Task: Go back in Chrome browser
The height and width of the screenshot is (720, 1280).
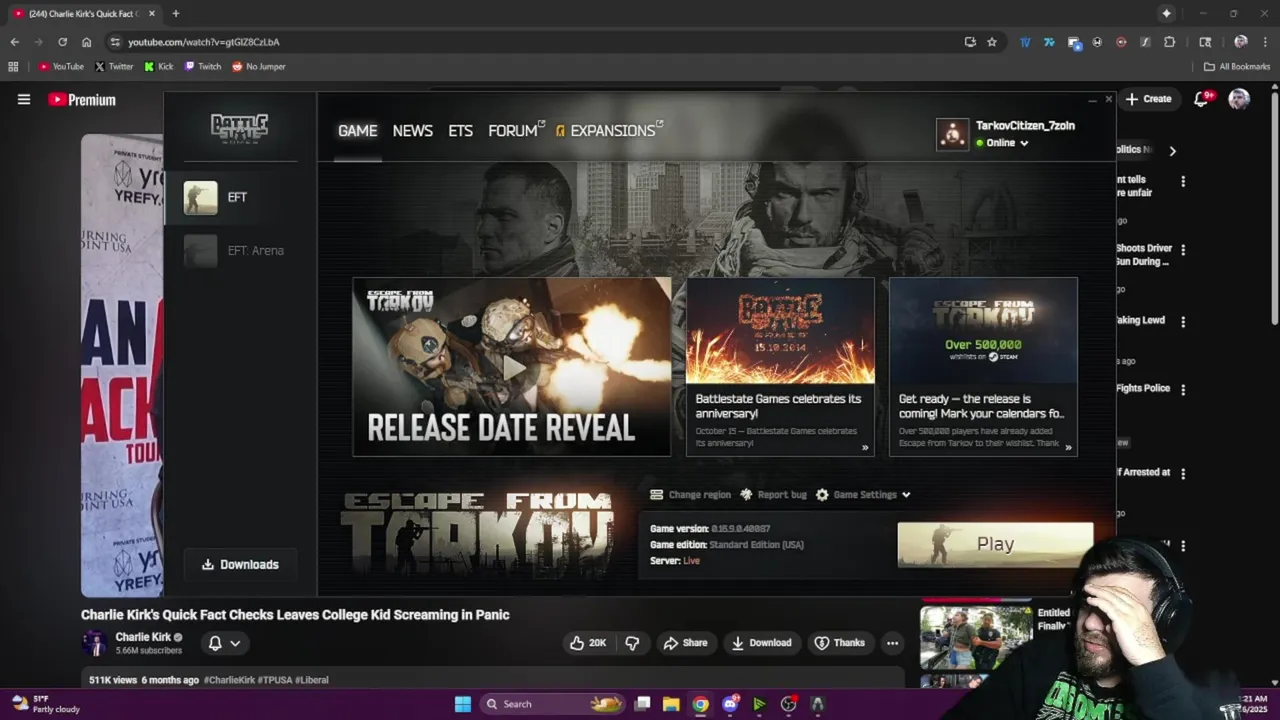Action: pyautogui.click(x=14, y=42)
